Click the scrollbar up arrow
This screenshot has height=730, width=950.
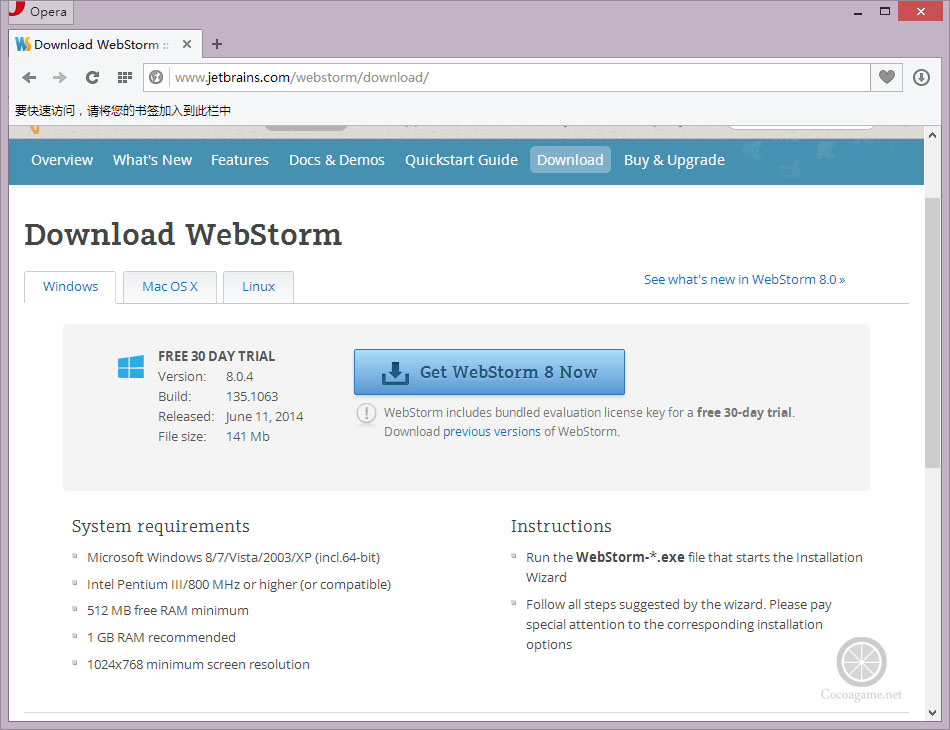tap(932, 135)
